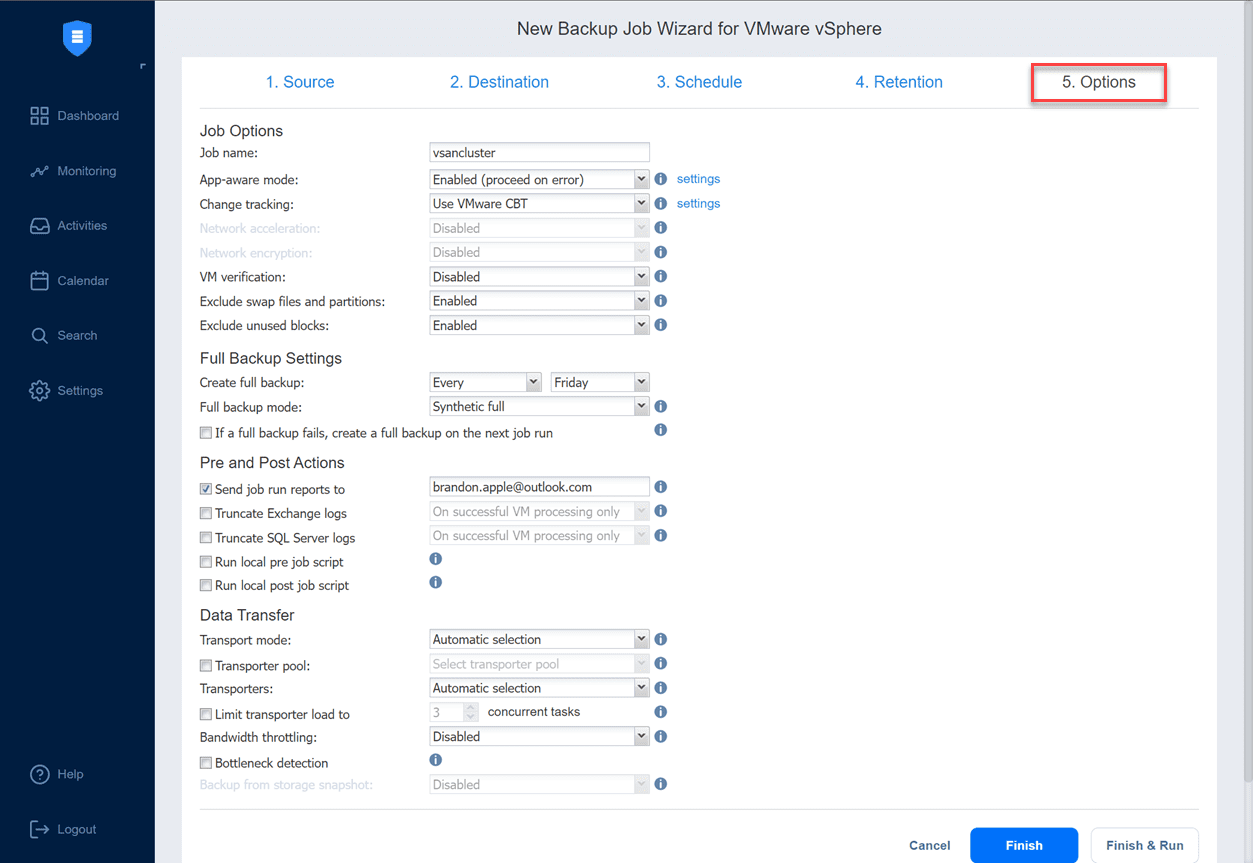Screen dimensions: 1253x863
Task: Enable the Truncate Exchange logs option
Action: click(x=205, y=513)
